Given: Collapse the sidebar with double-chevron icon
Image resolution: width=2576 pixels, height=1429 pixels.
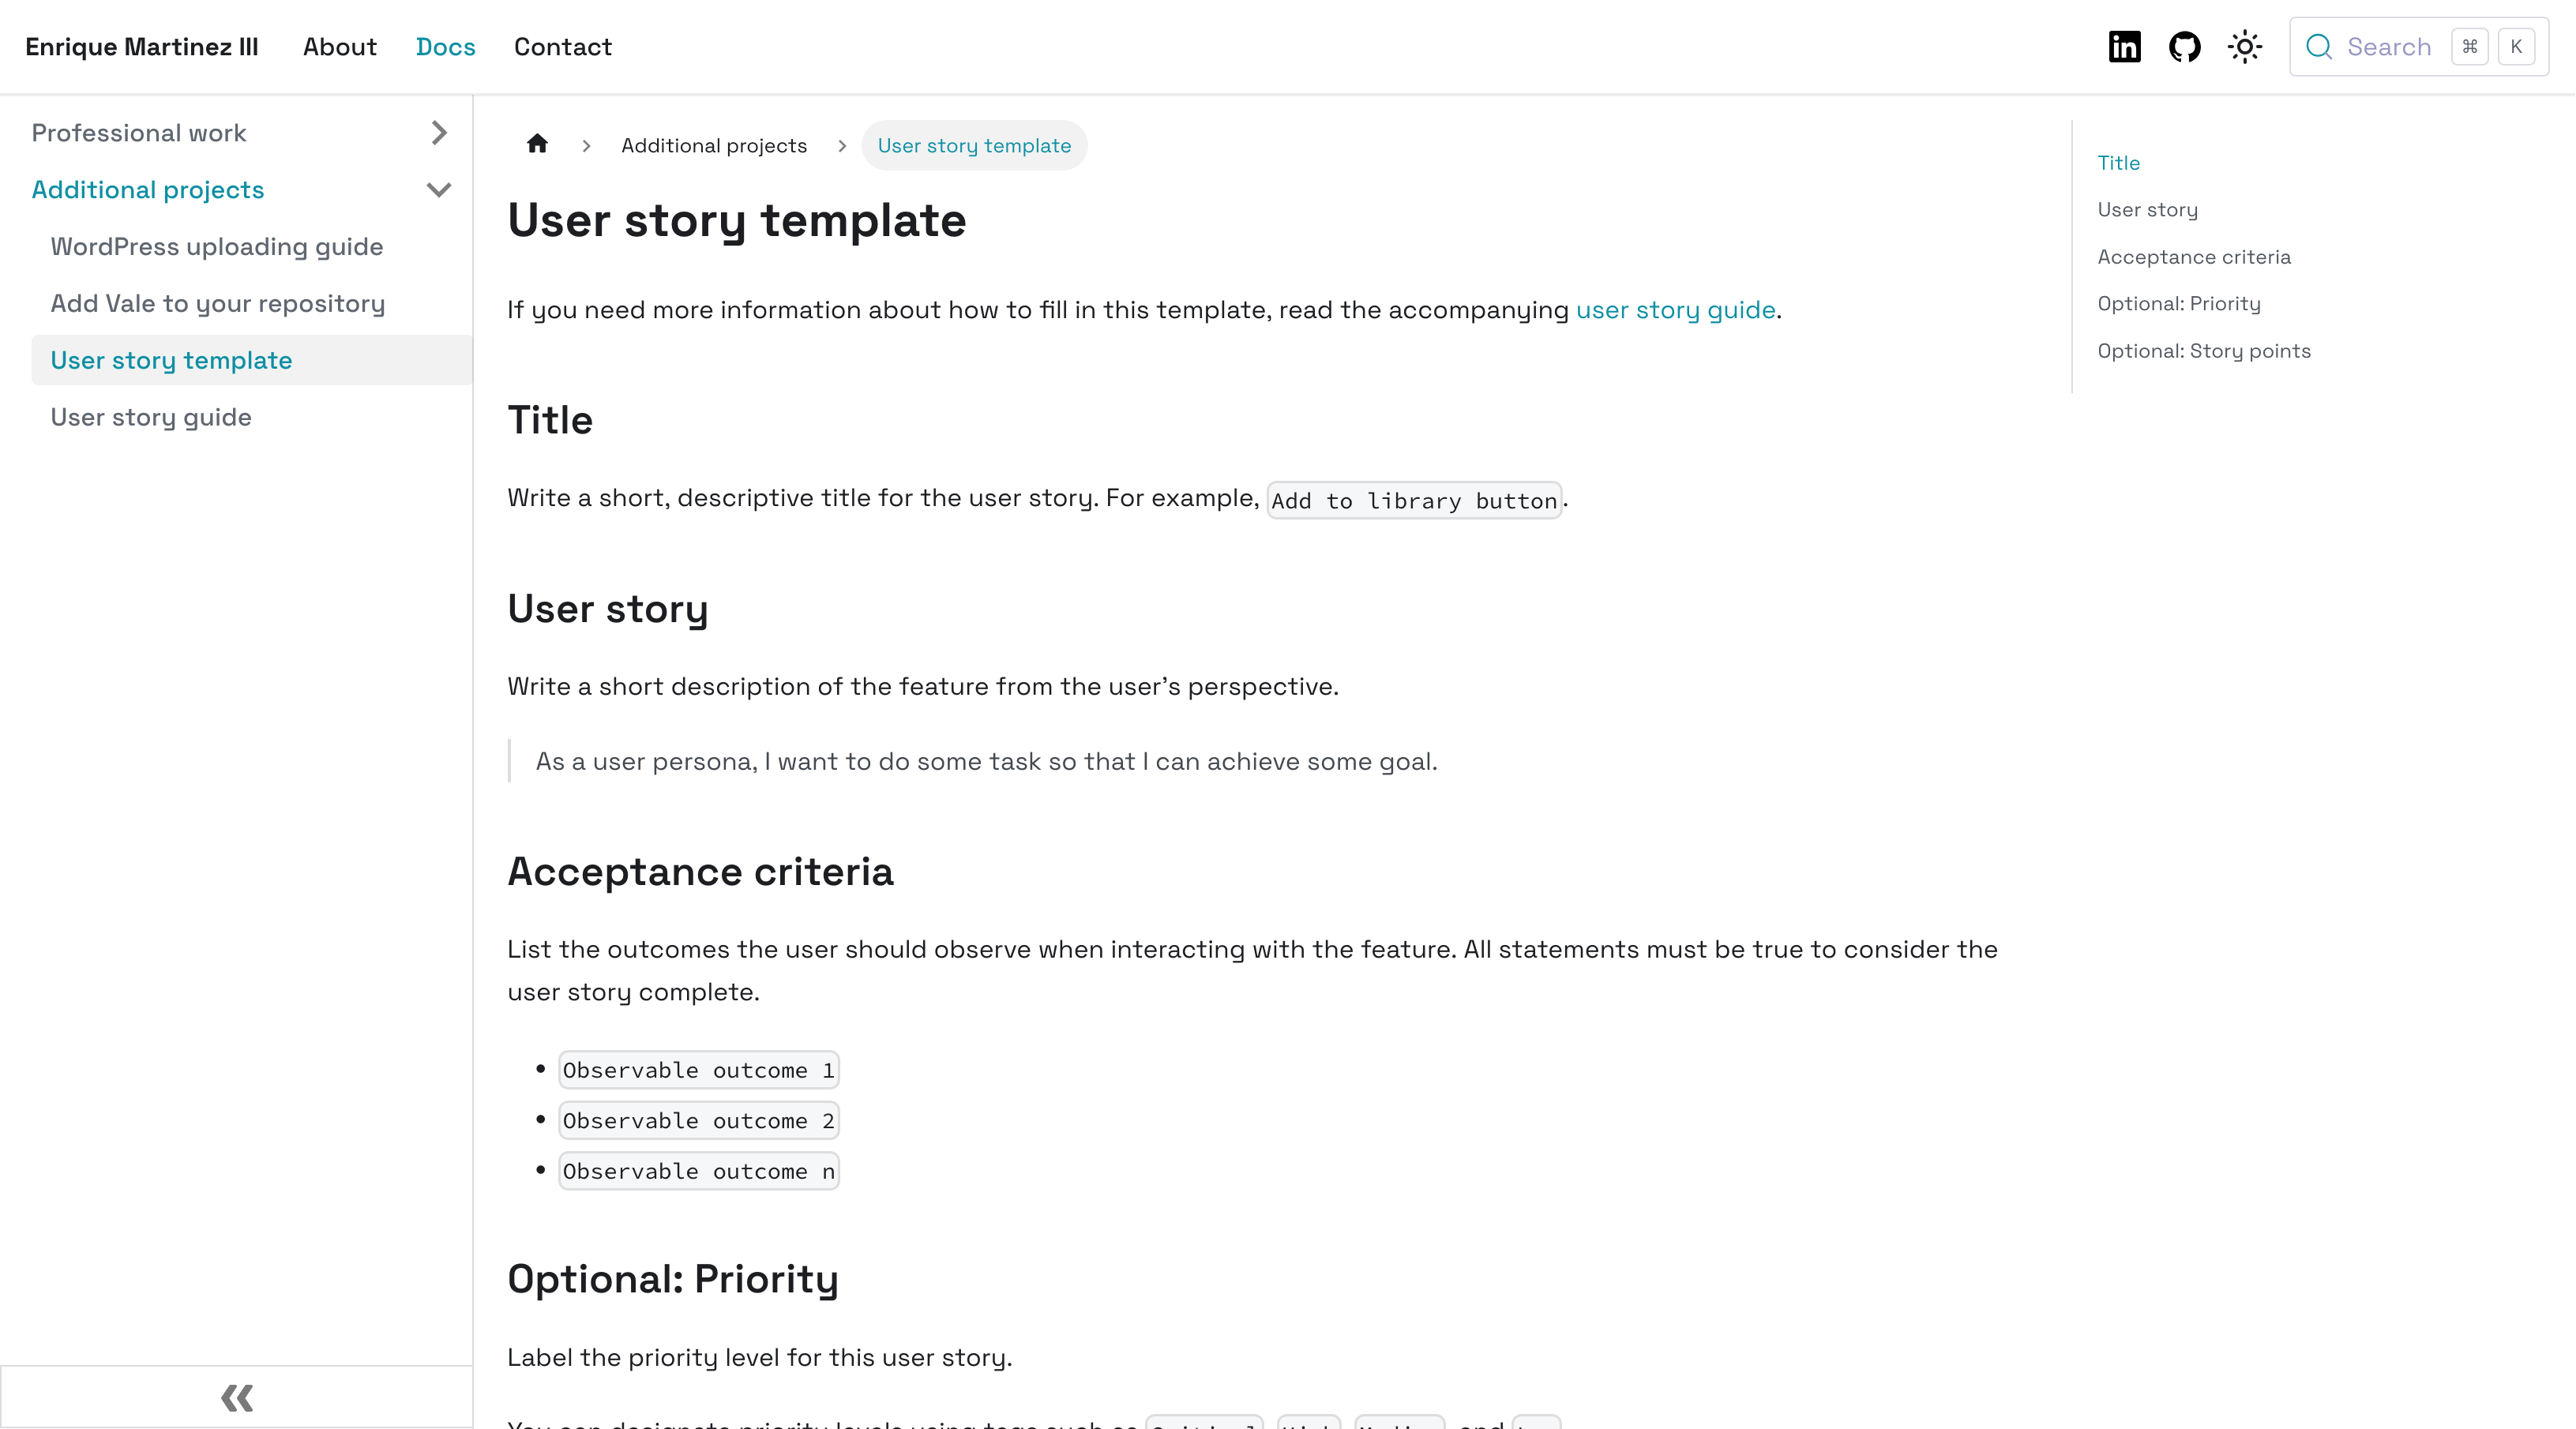Looking at the screenshot, I should (237, 1397).
